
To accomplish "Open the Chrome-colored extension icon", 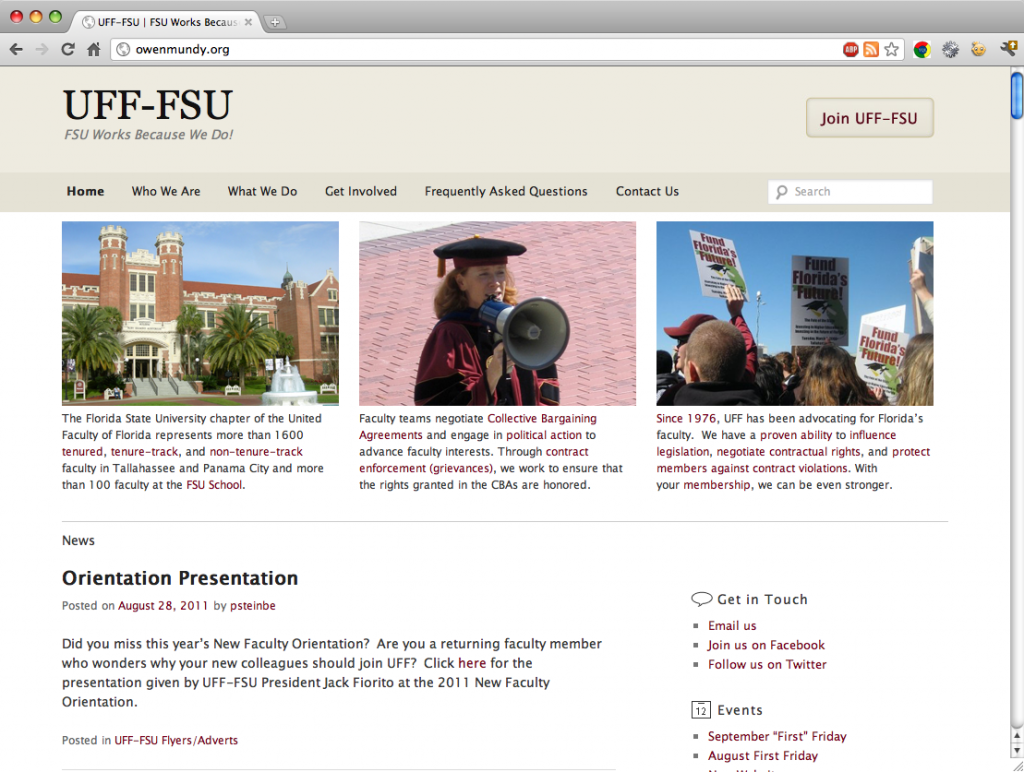I will [921, 50].
